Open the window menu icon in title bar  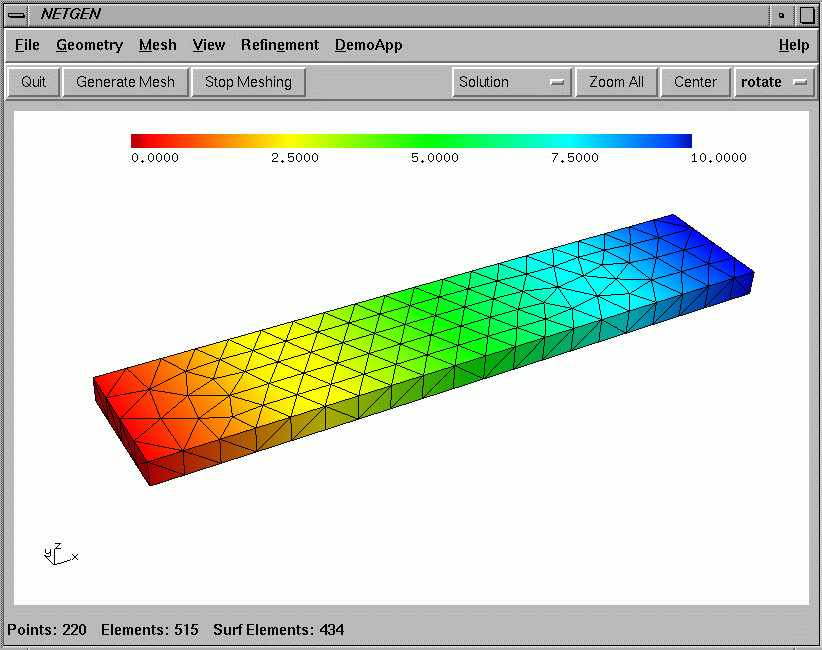(x=17, y=15)
